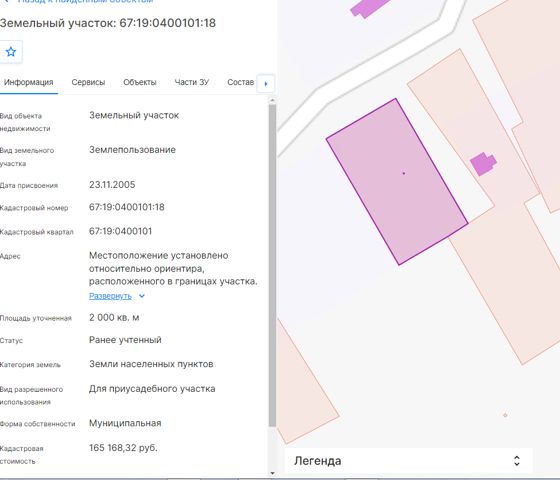Click the Форма собственности field label
Viewport: 560px width, 482px height.
click(38, 424)
